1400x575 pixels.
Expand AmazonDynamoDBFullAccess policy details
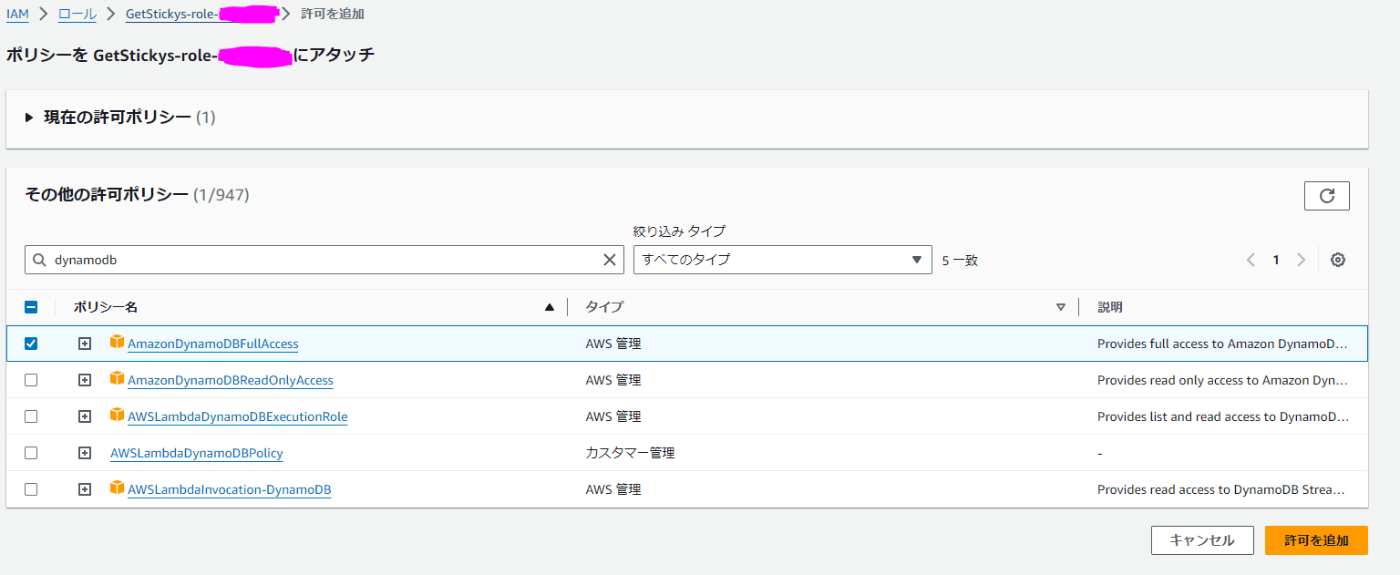pyautogui.click(x=85, y=343)
